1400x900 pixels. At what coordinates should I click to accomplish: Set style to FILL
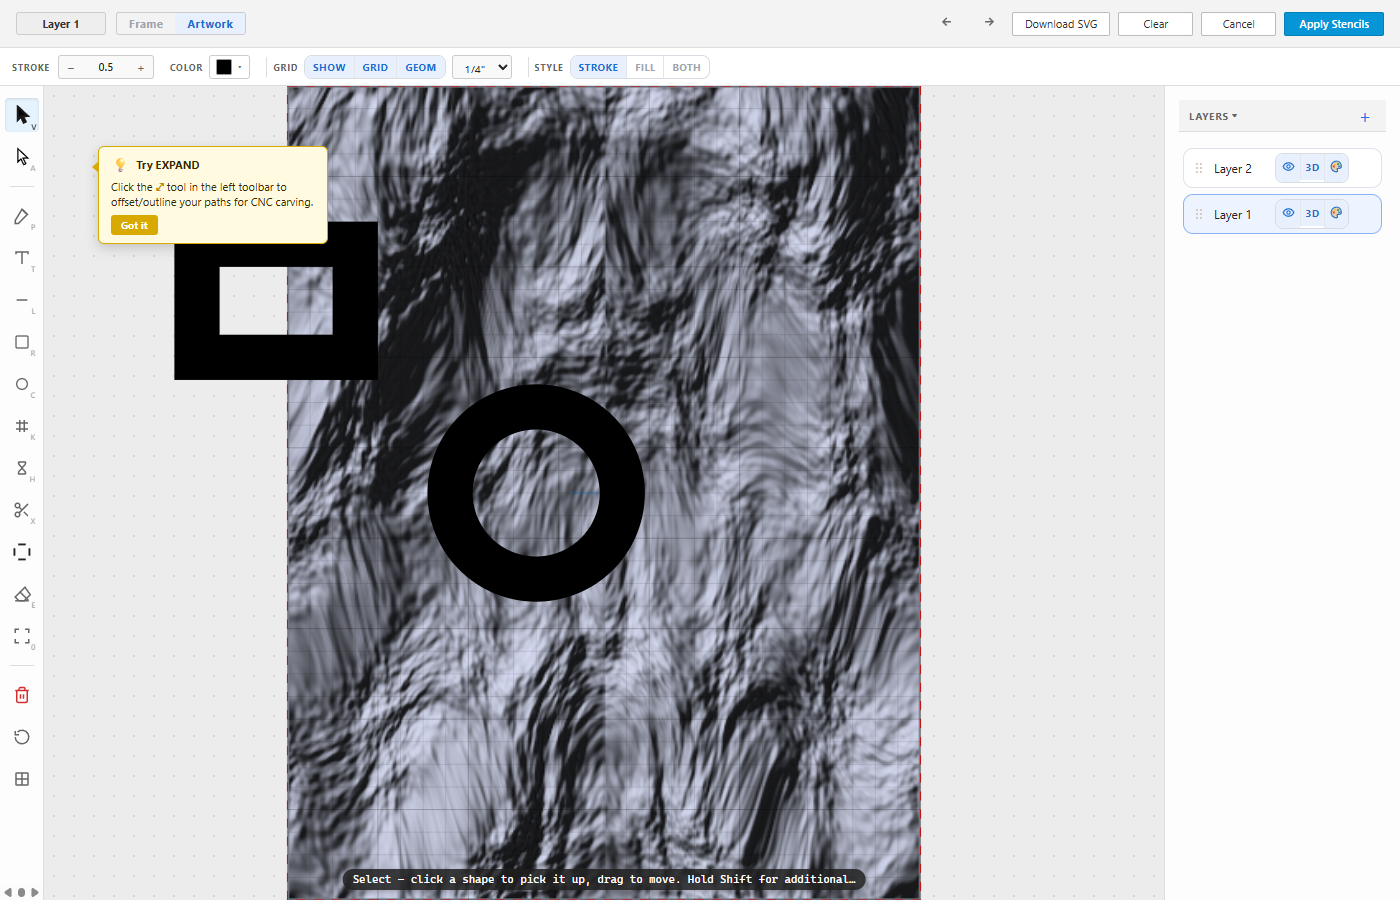(x=645, y=68)
